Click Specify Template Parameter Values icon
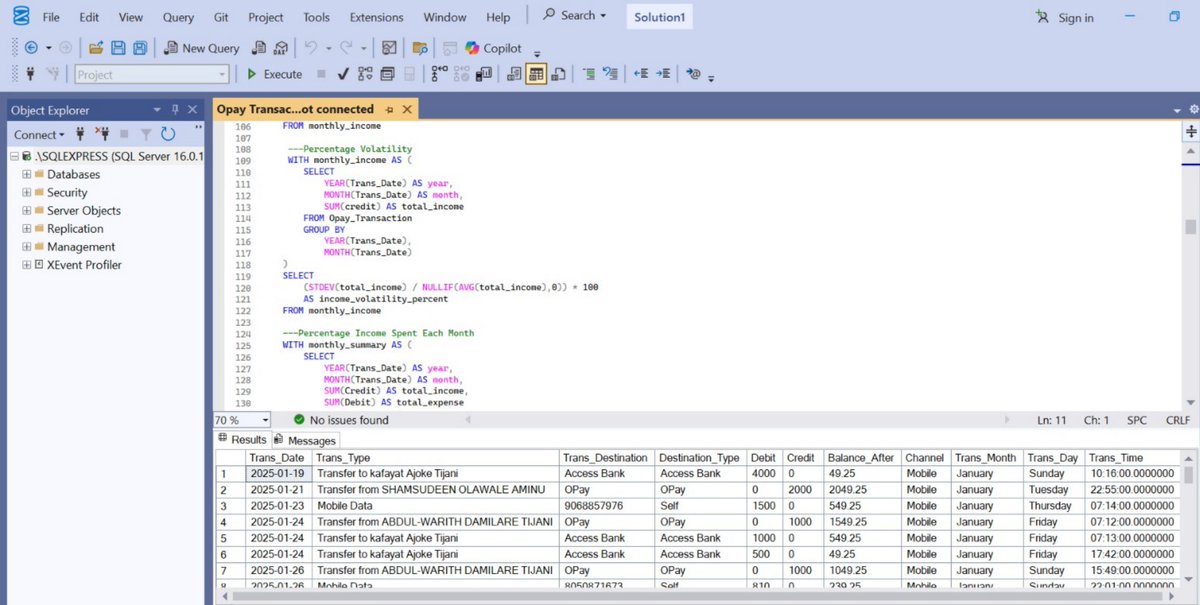1200x605 pixels. coord(694,74)
